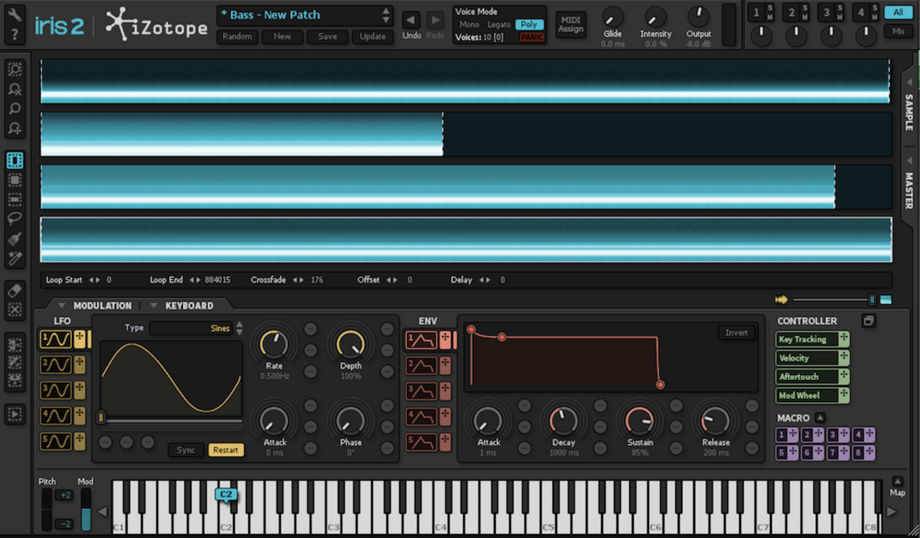Select the lasso selection tool

[15, 218]
